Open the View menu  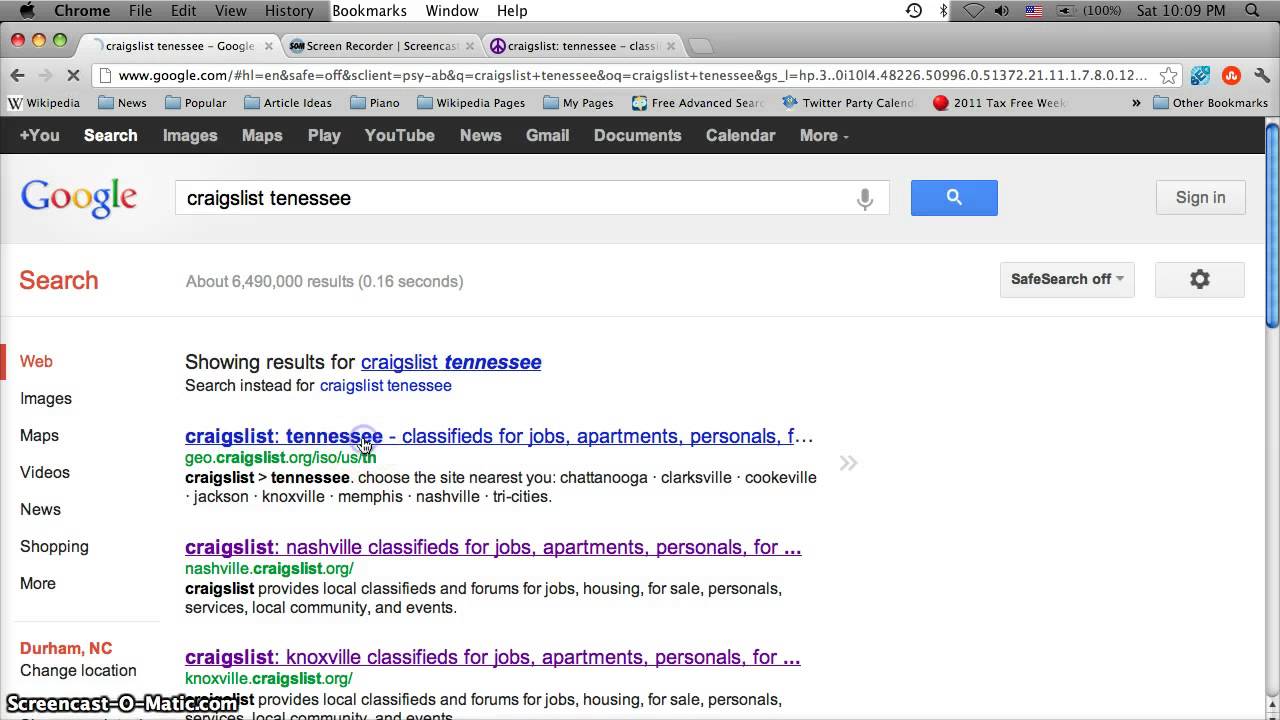[x=230, y=11]
